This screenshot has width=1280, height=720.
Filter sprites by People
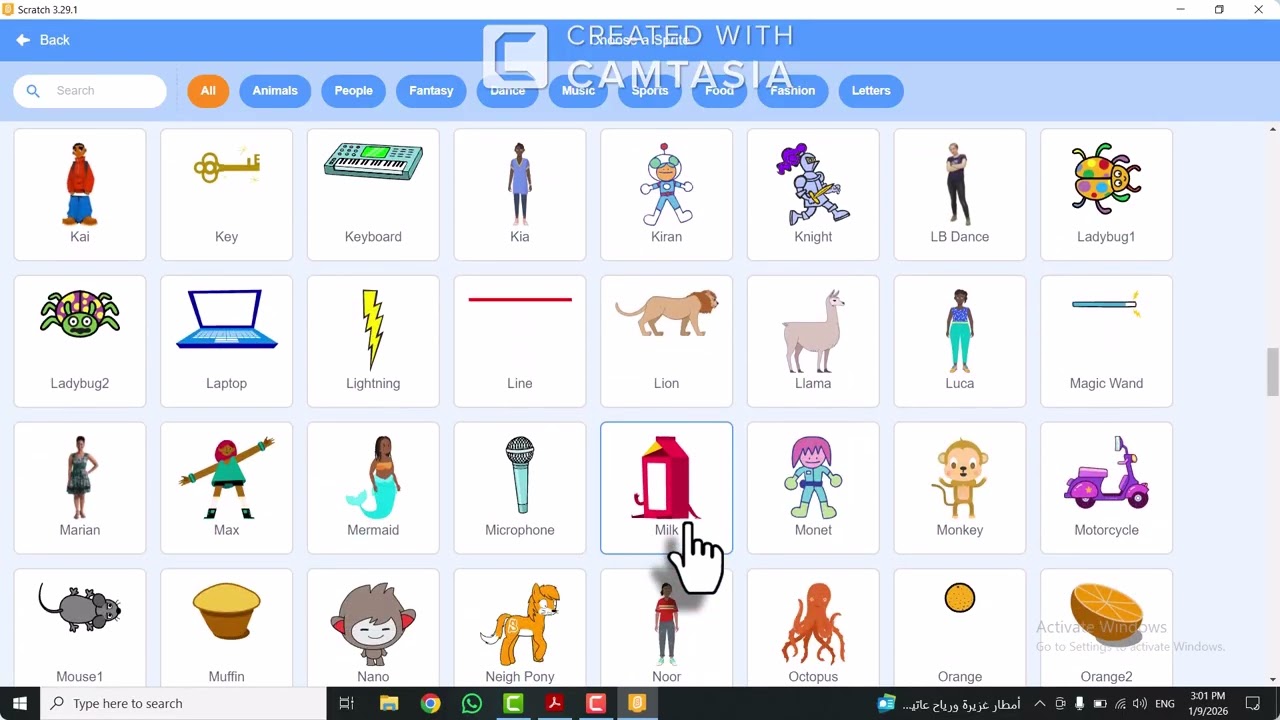tap(353, 91)
